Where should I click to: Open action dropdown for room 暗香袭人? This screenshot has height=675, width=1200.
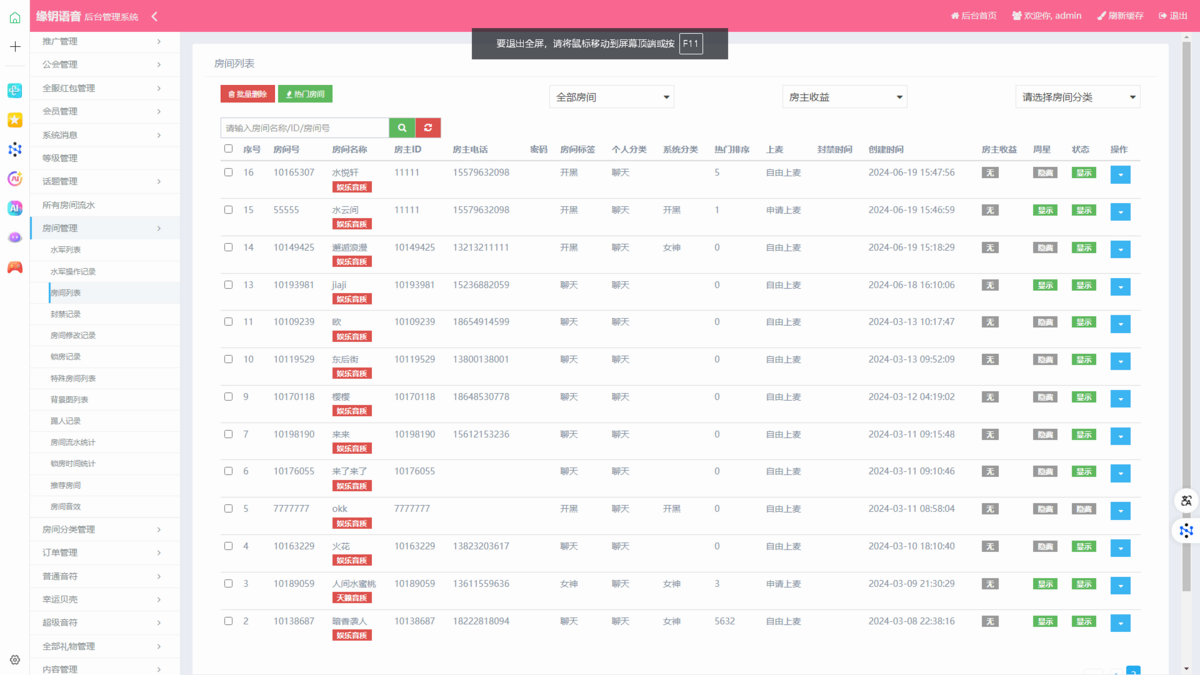coord(1120,623)
